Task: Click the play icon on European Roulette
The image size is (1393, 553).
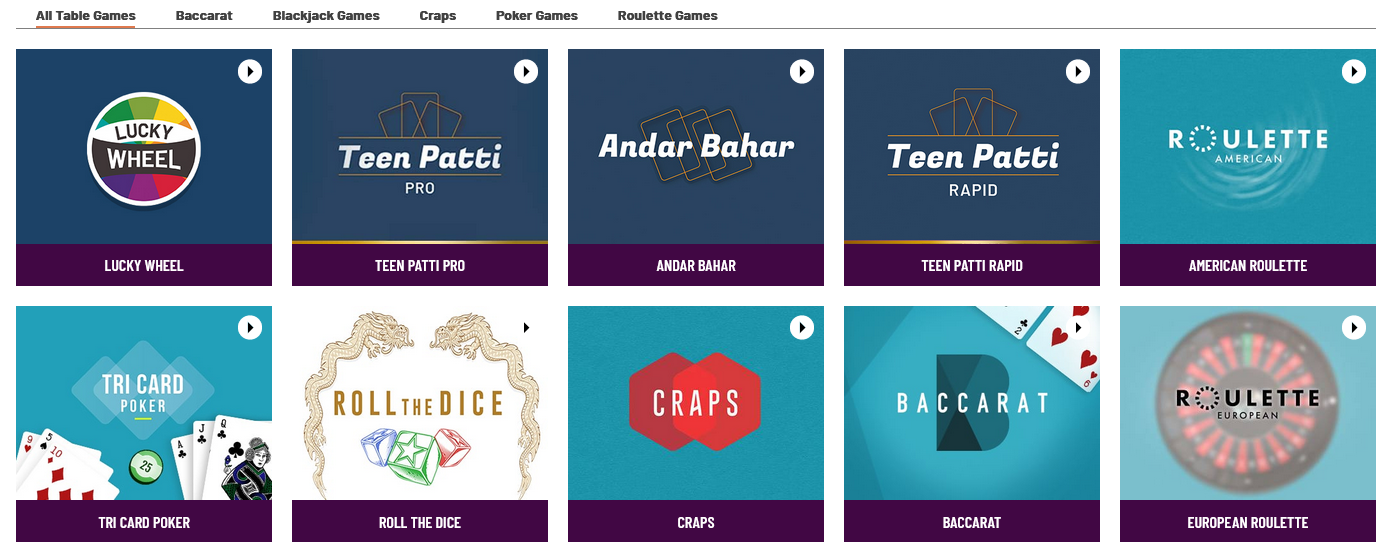Action: point(1354,327)
